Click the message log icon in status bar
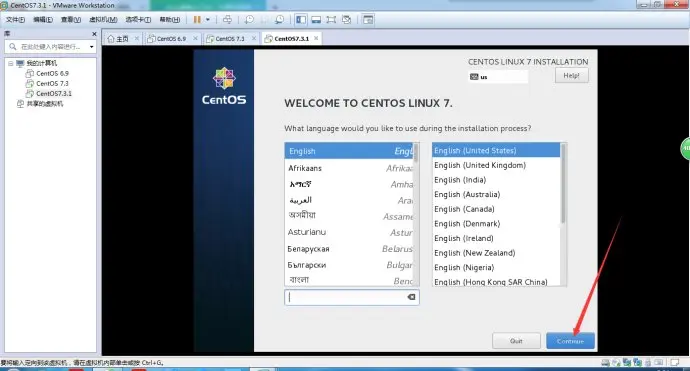The image size is (690, 371). pos(674,363)
